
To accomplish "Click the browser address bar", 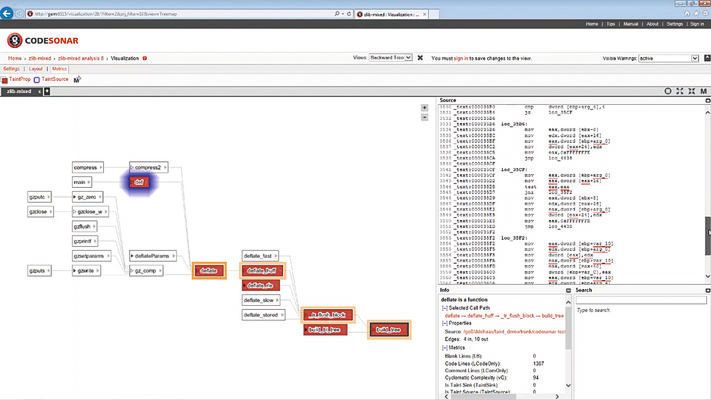I will coord(181,14).
